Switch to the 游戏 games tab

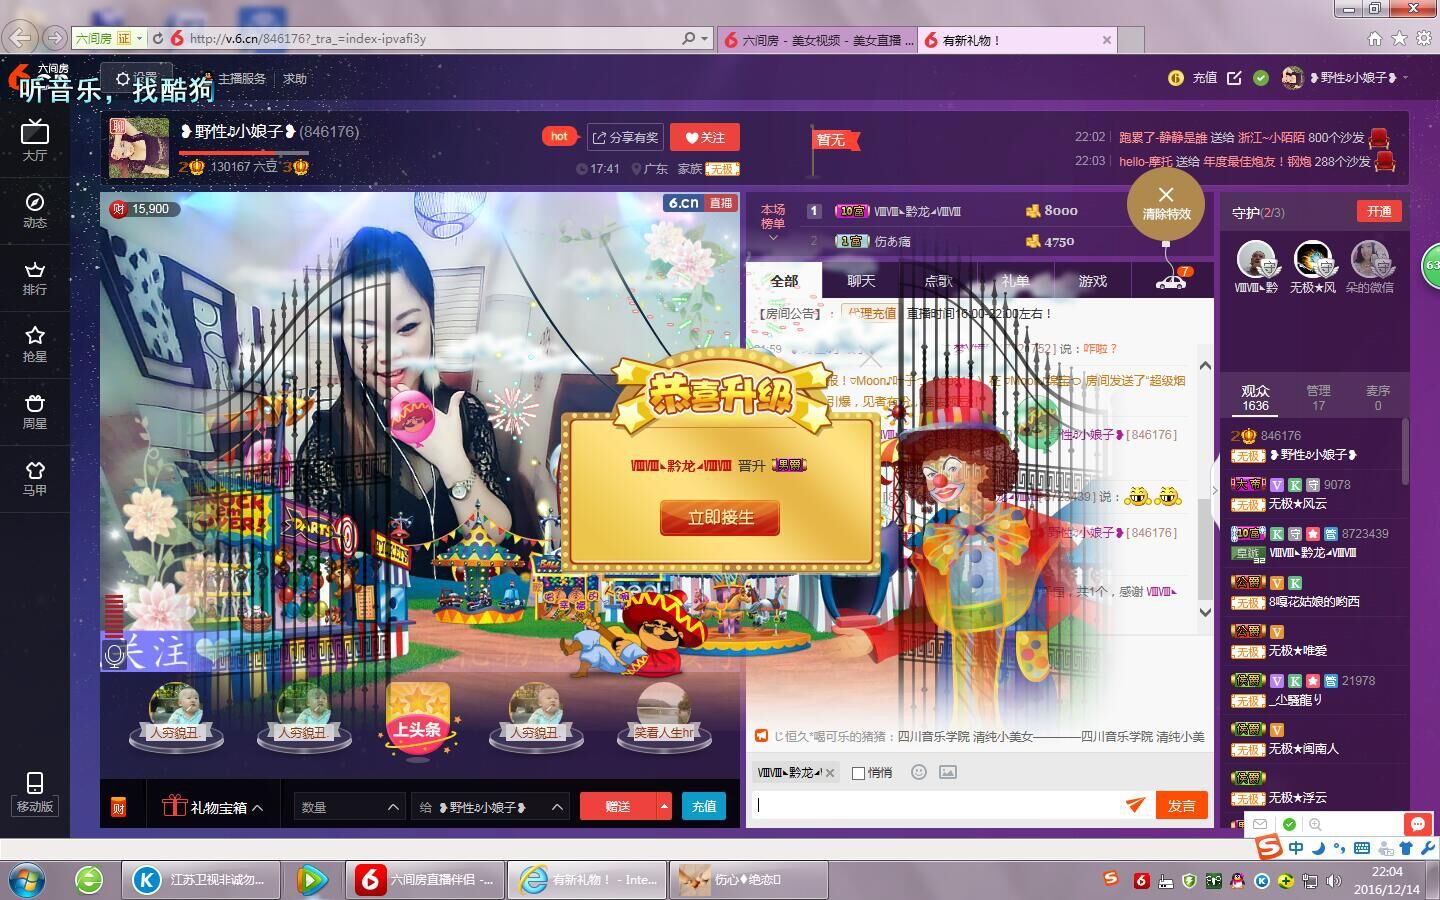tap(1092, 281)
